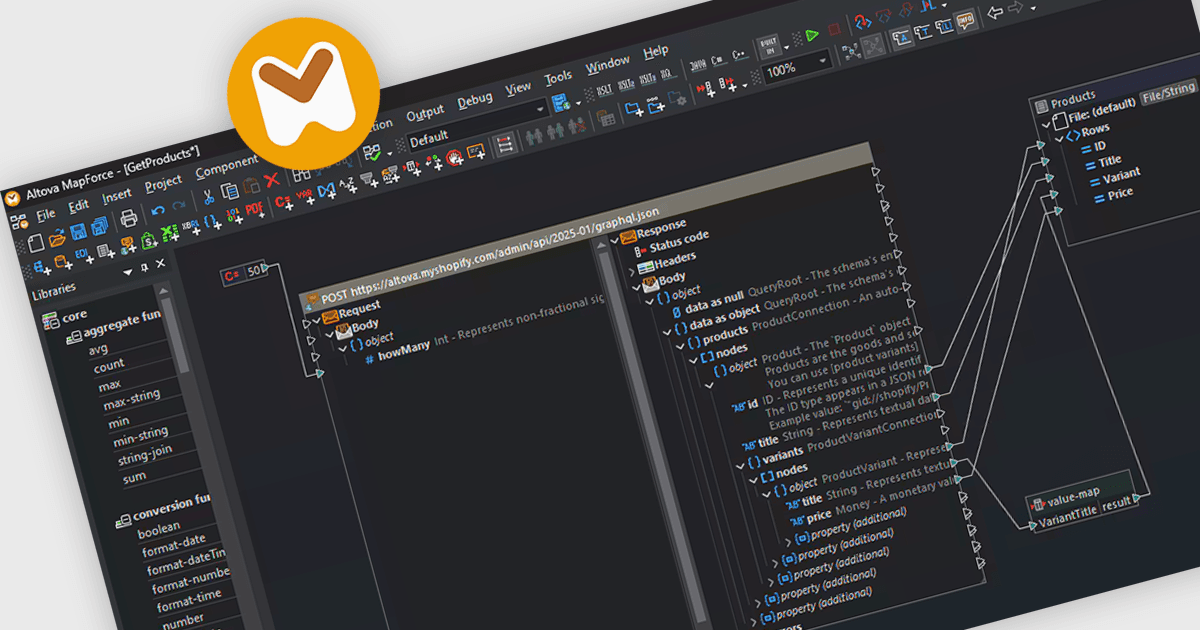Expand the Headers node
The width and height of the screenshot is (1200, 630).
coord(631,270)
